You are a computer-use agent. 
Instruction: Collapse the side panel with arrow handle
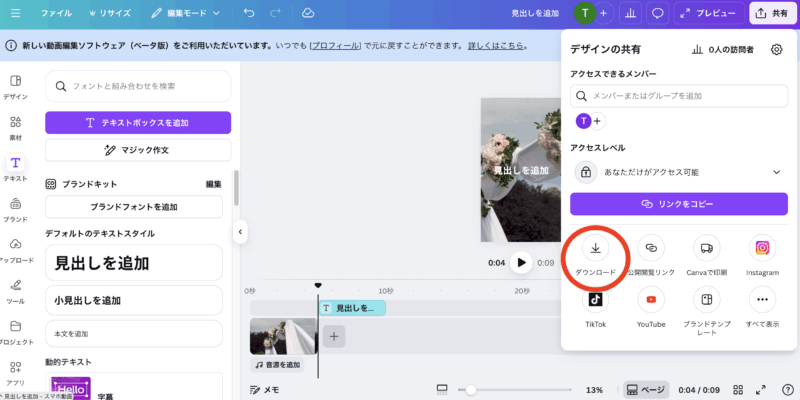(x=240, y=232)
